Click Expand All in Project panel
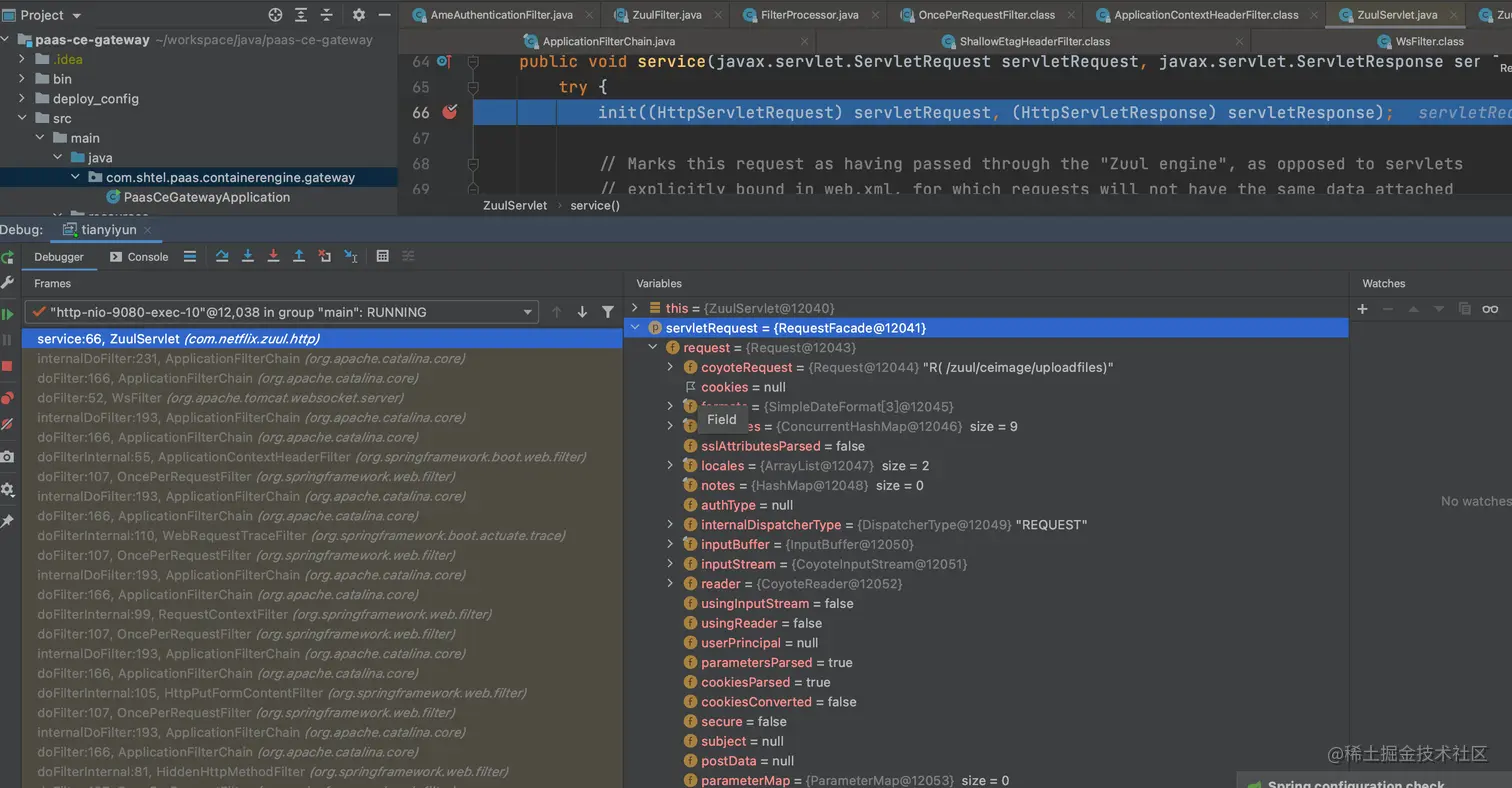 pyautogui.click(x=302, y=15)
